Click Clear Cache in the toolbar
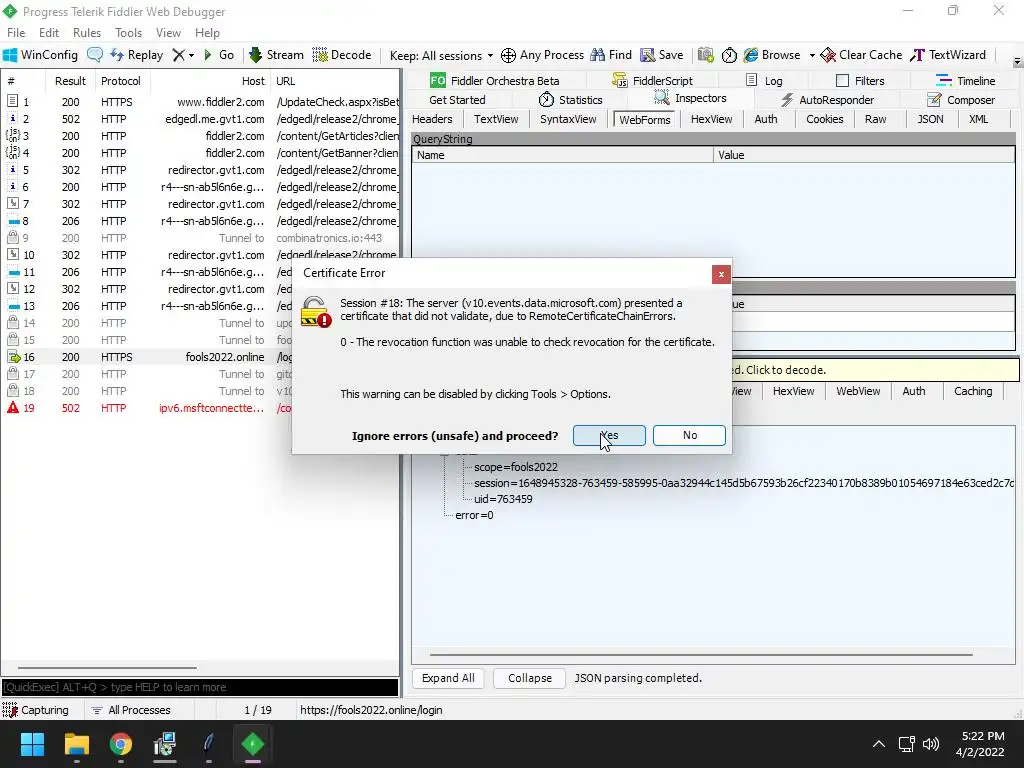 tap(861, 55)
